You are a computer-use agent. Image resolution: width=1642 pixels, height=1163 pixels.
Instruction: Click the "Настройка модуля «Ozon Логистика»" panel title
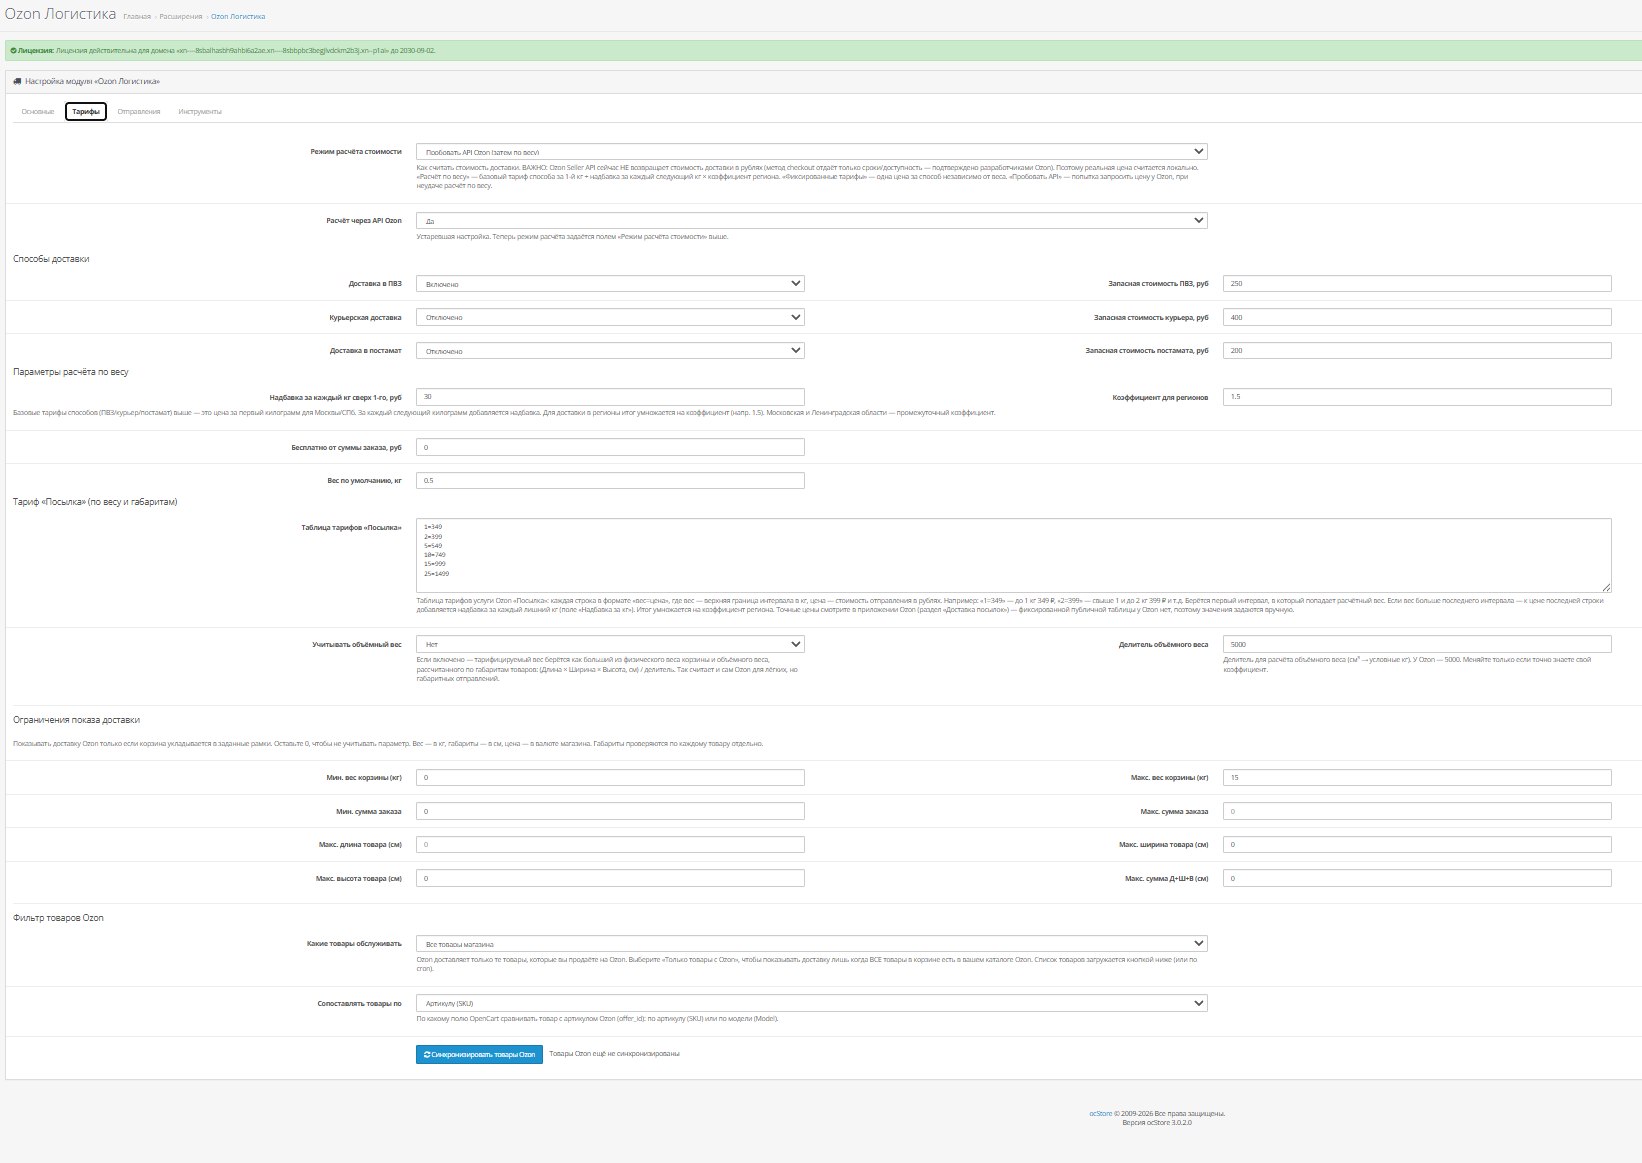[x=92, y=81]
